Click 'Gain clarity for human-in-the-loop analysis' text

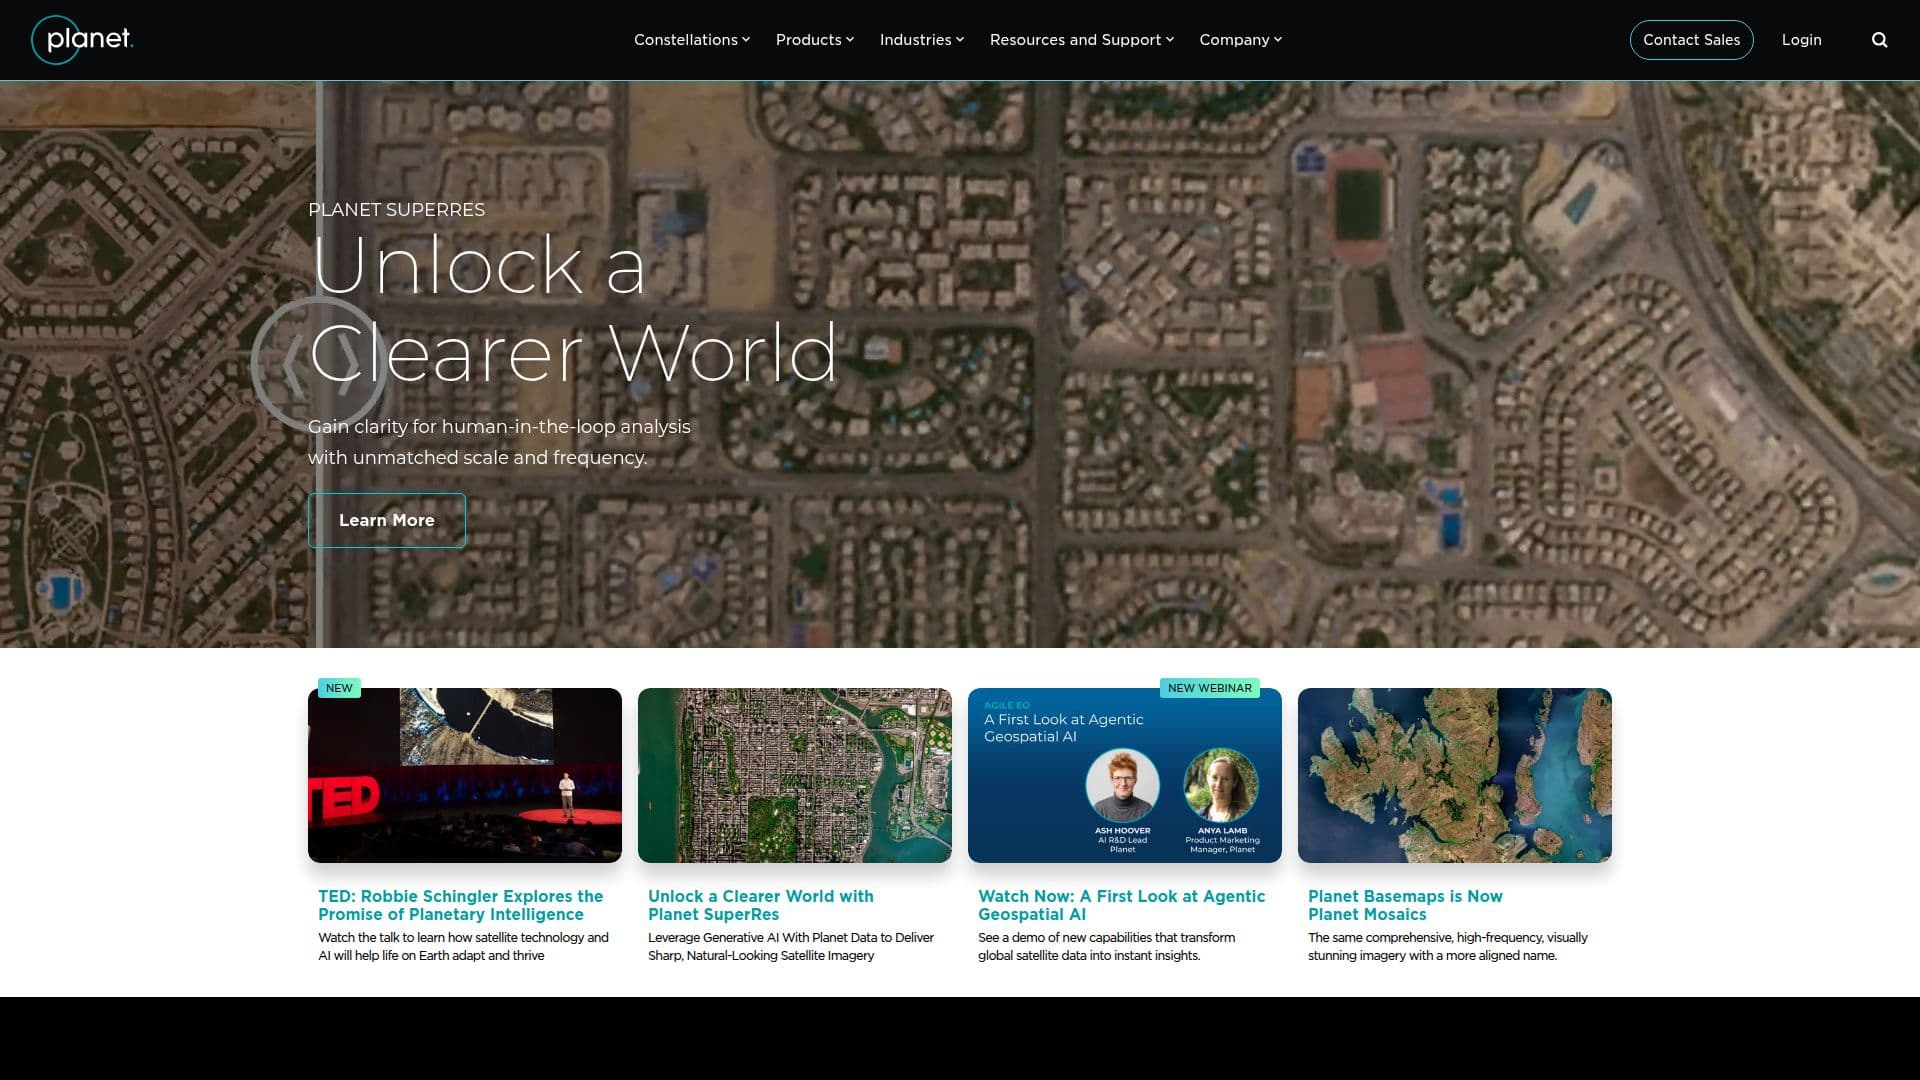tap(499, 442)
